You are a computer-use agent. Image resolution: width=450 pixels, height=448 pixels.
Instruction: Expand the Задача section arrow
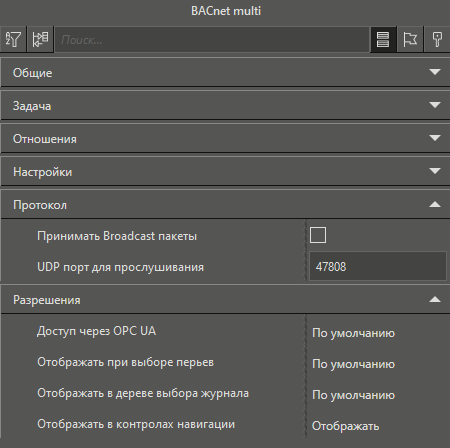click(435, 105)
